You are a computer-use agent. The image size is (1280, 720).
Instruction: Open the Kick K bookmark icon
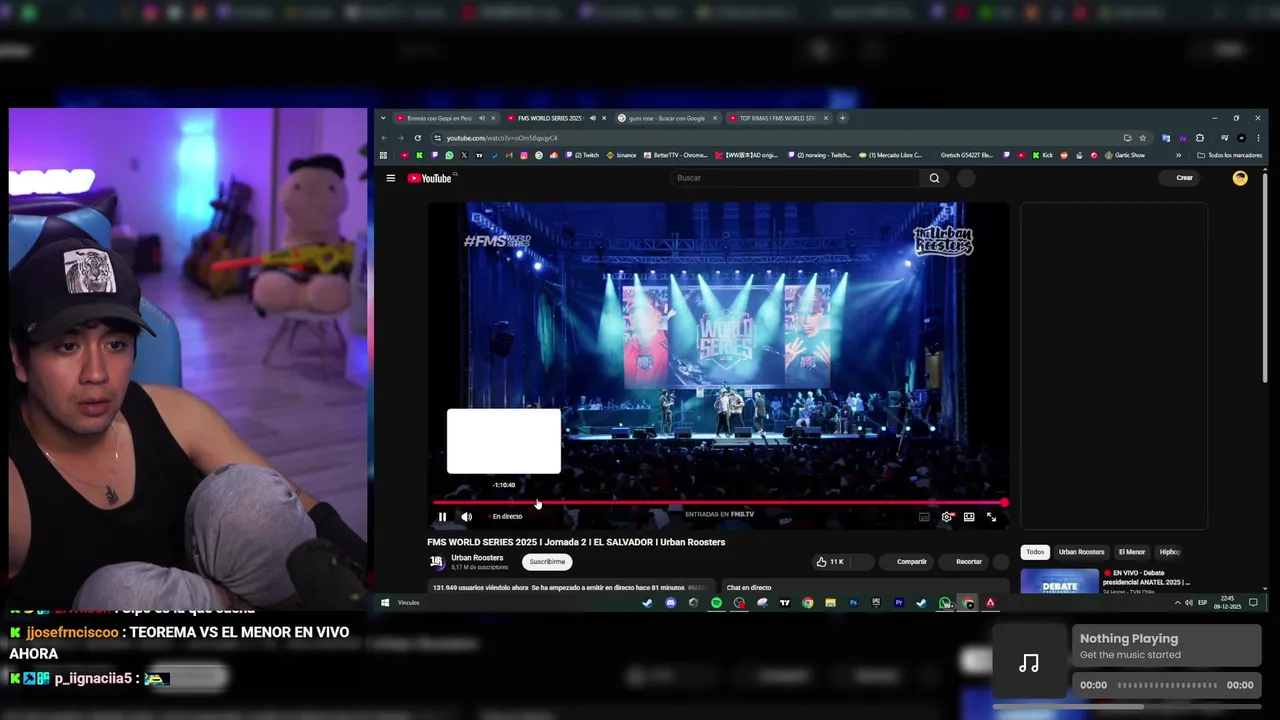419,155
